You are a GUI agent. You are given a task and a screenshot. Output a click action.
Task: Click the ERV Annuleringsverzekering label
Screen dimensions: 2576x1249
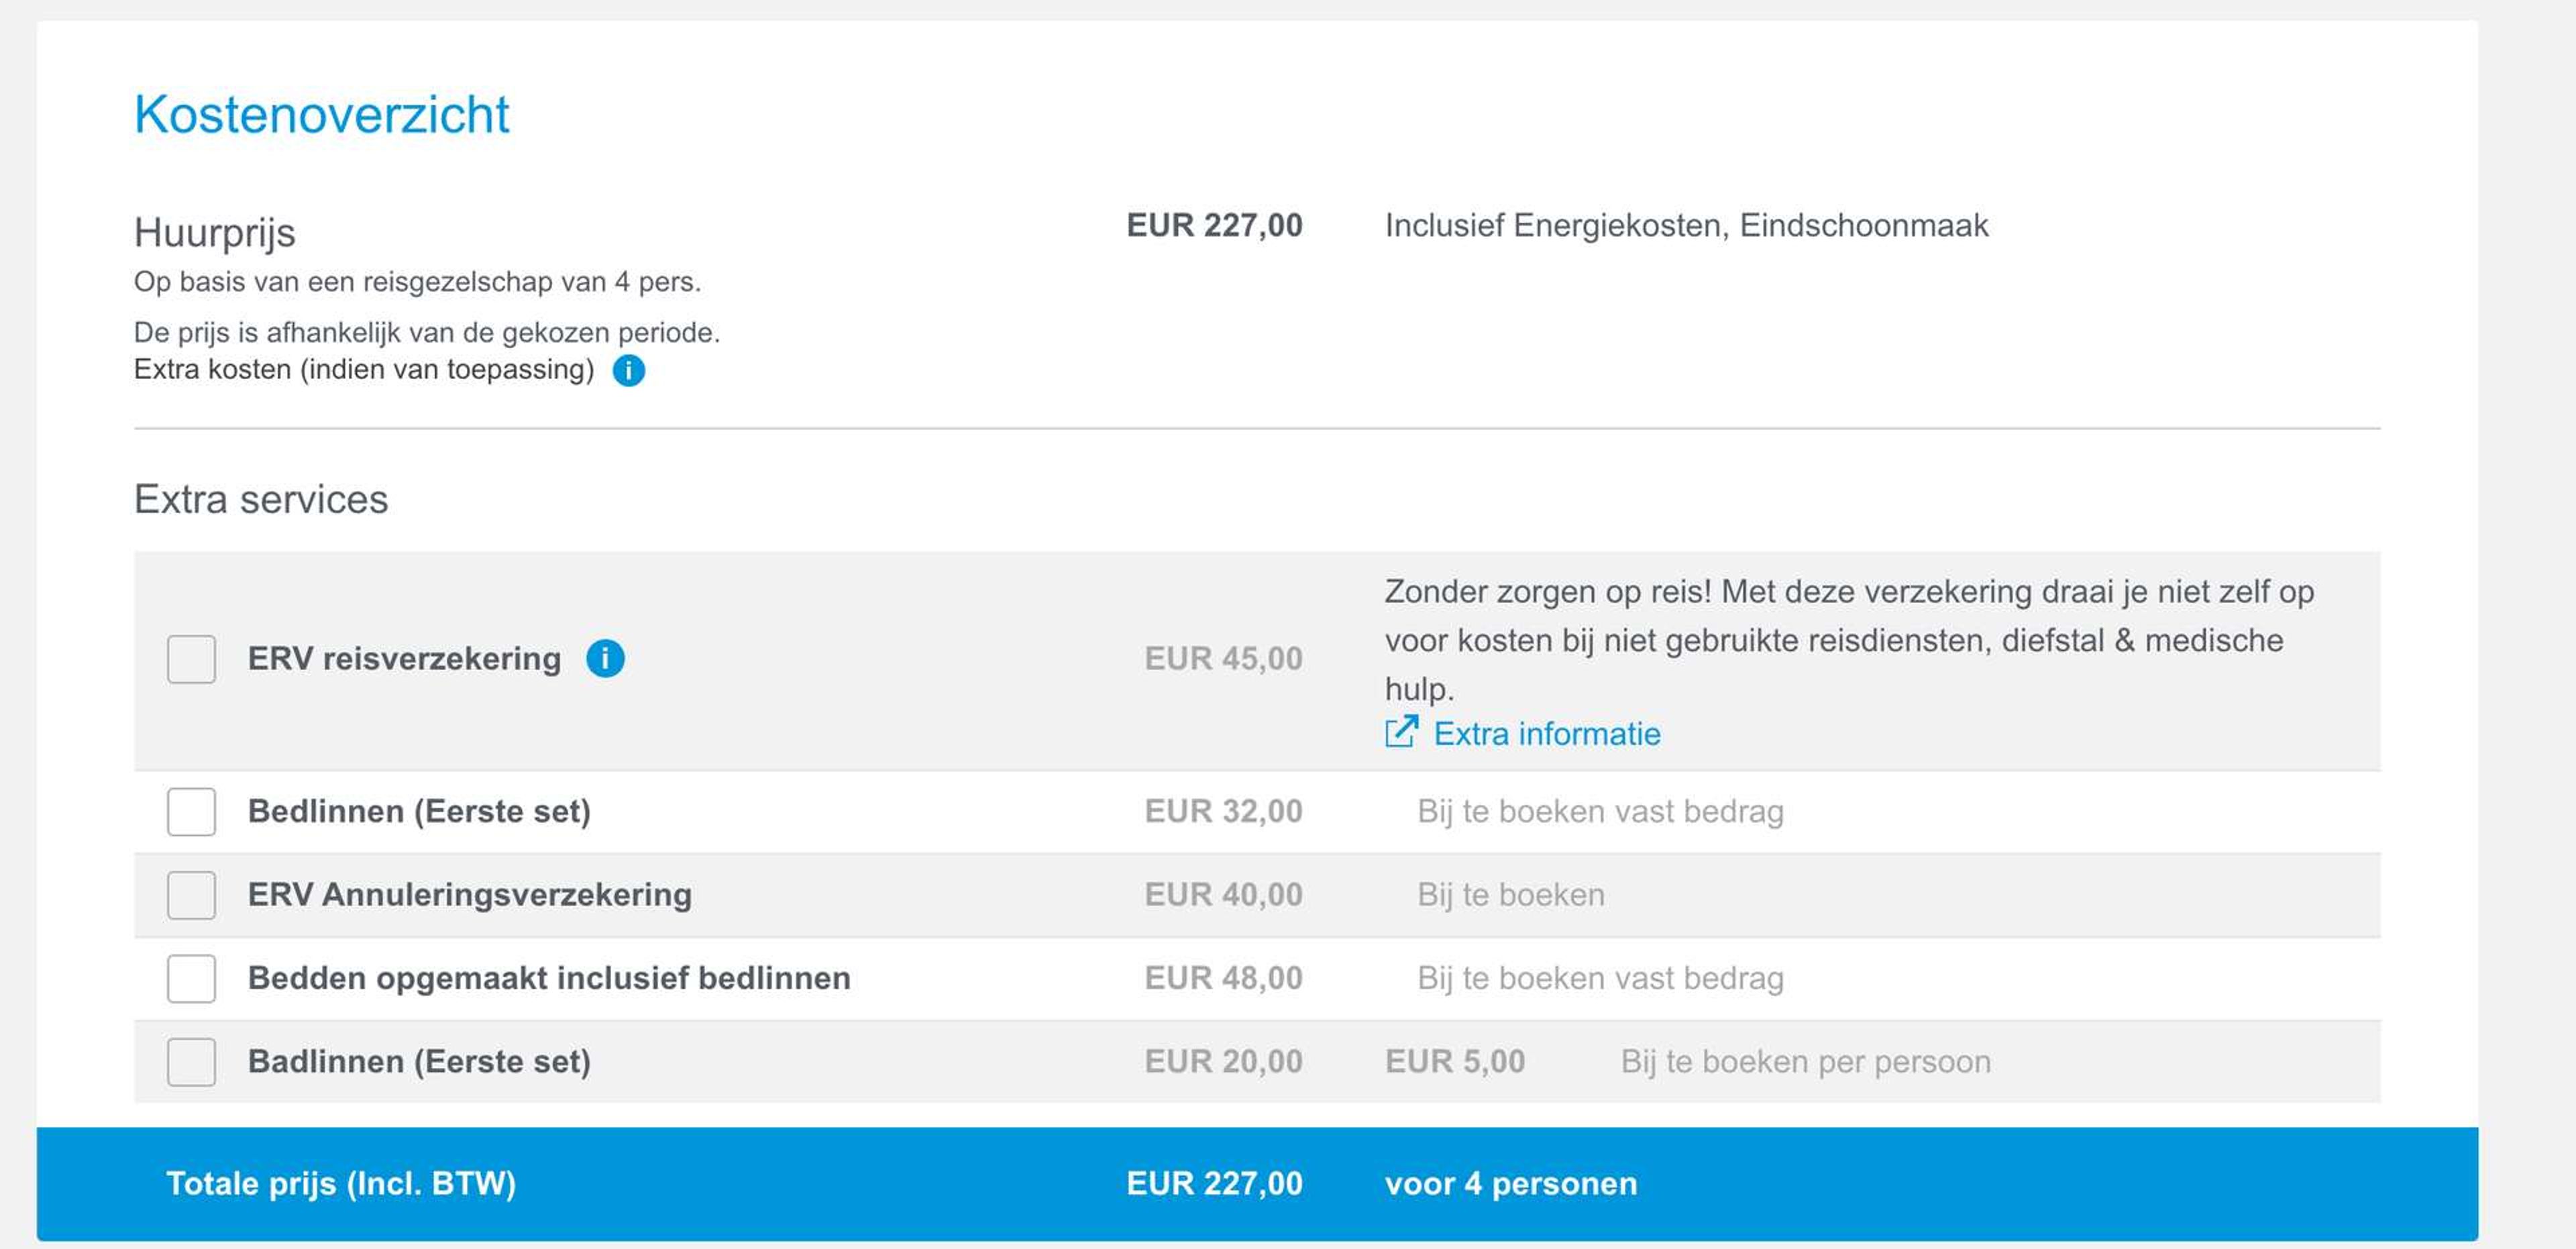coord(469,895)
